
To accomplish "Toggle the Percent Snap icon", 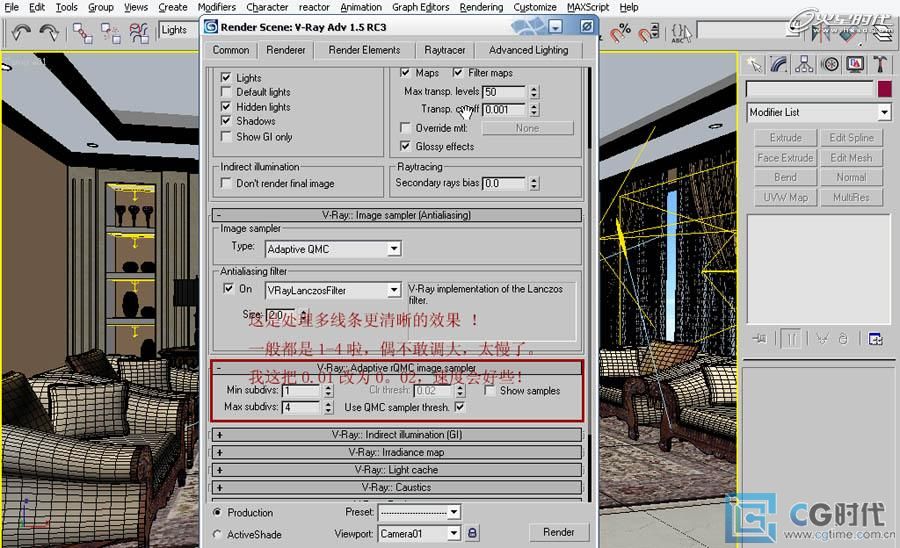I will 620,33.
